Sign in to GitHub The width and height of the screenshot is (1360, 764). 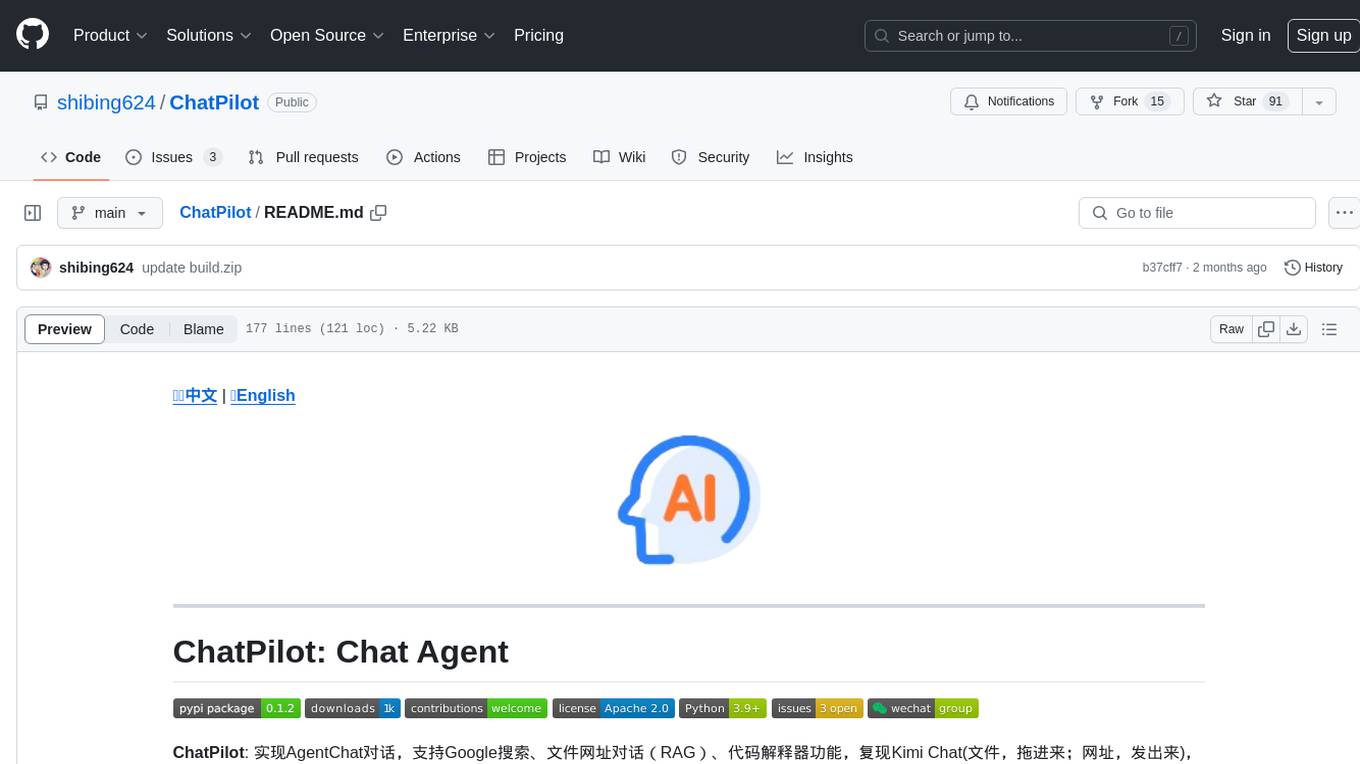pos(1245,35)
